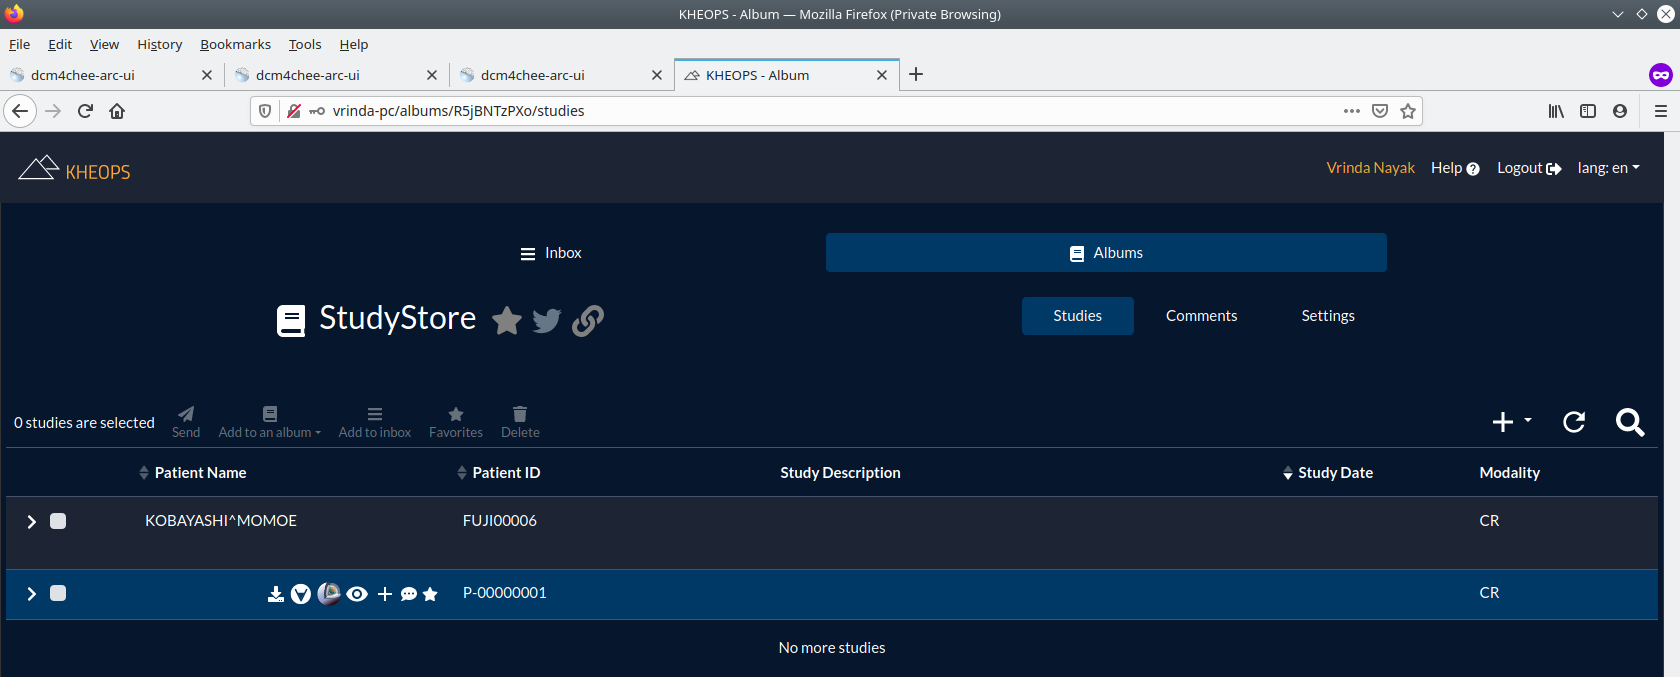Open Firefox library icon

(x=1556, y=111)
